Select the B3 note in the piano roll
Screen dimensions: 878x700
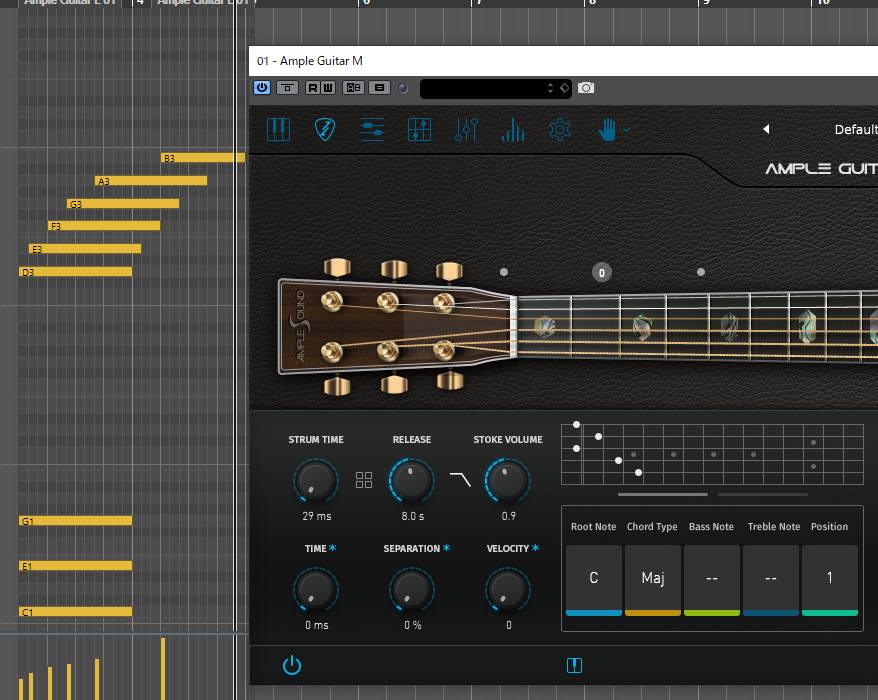pos(200,158)
